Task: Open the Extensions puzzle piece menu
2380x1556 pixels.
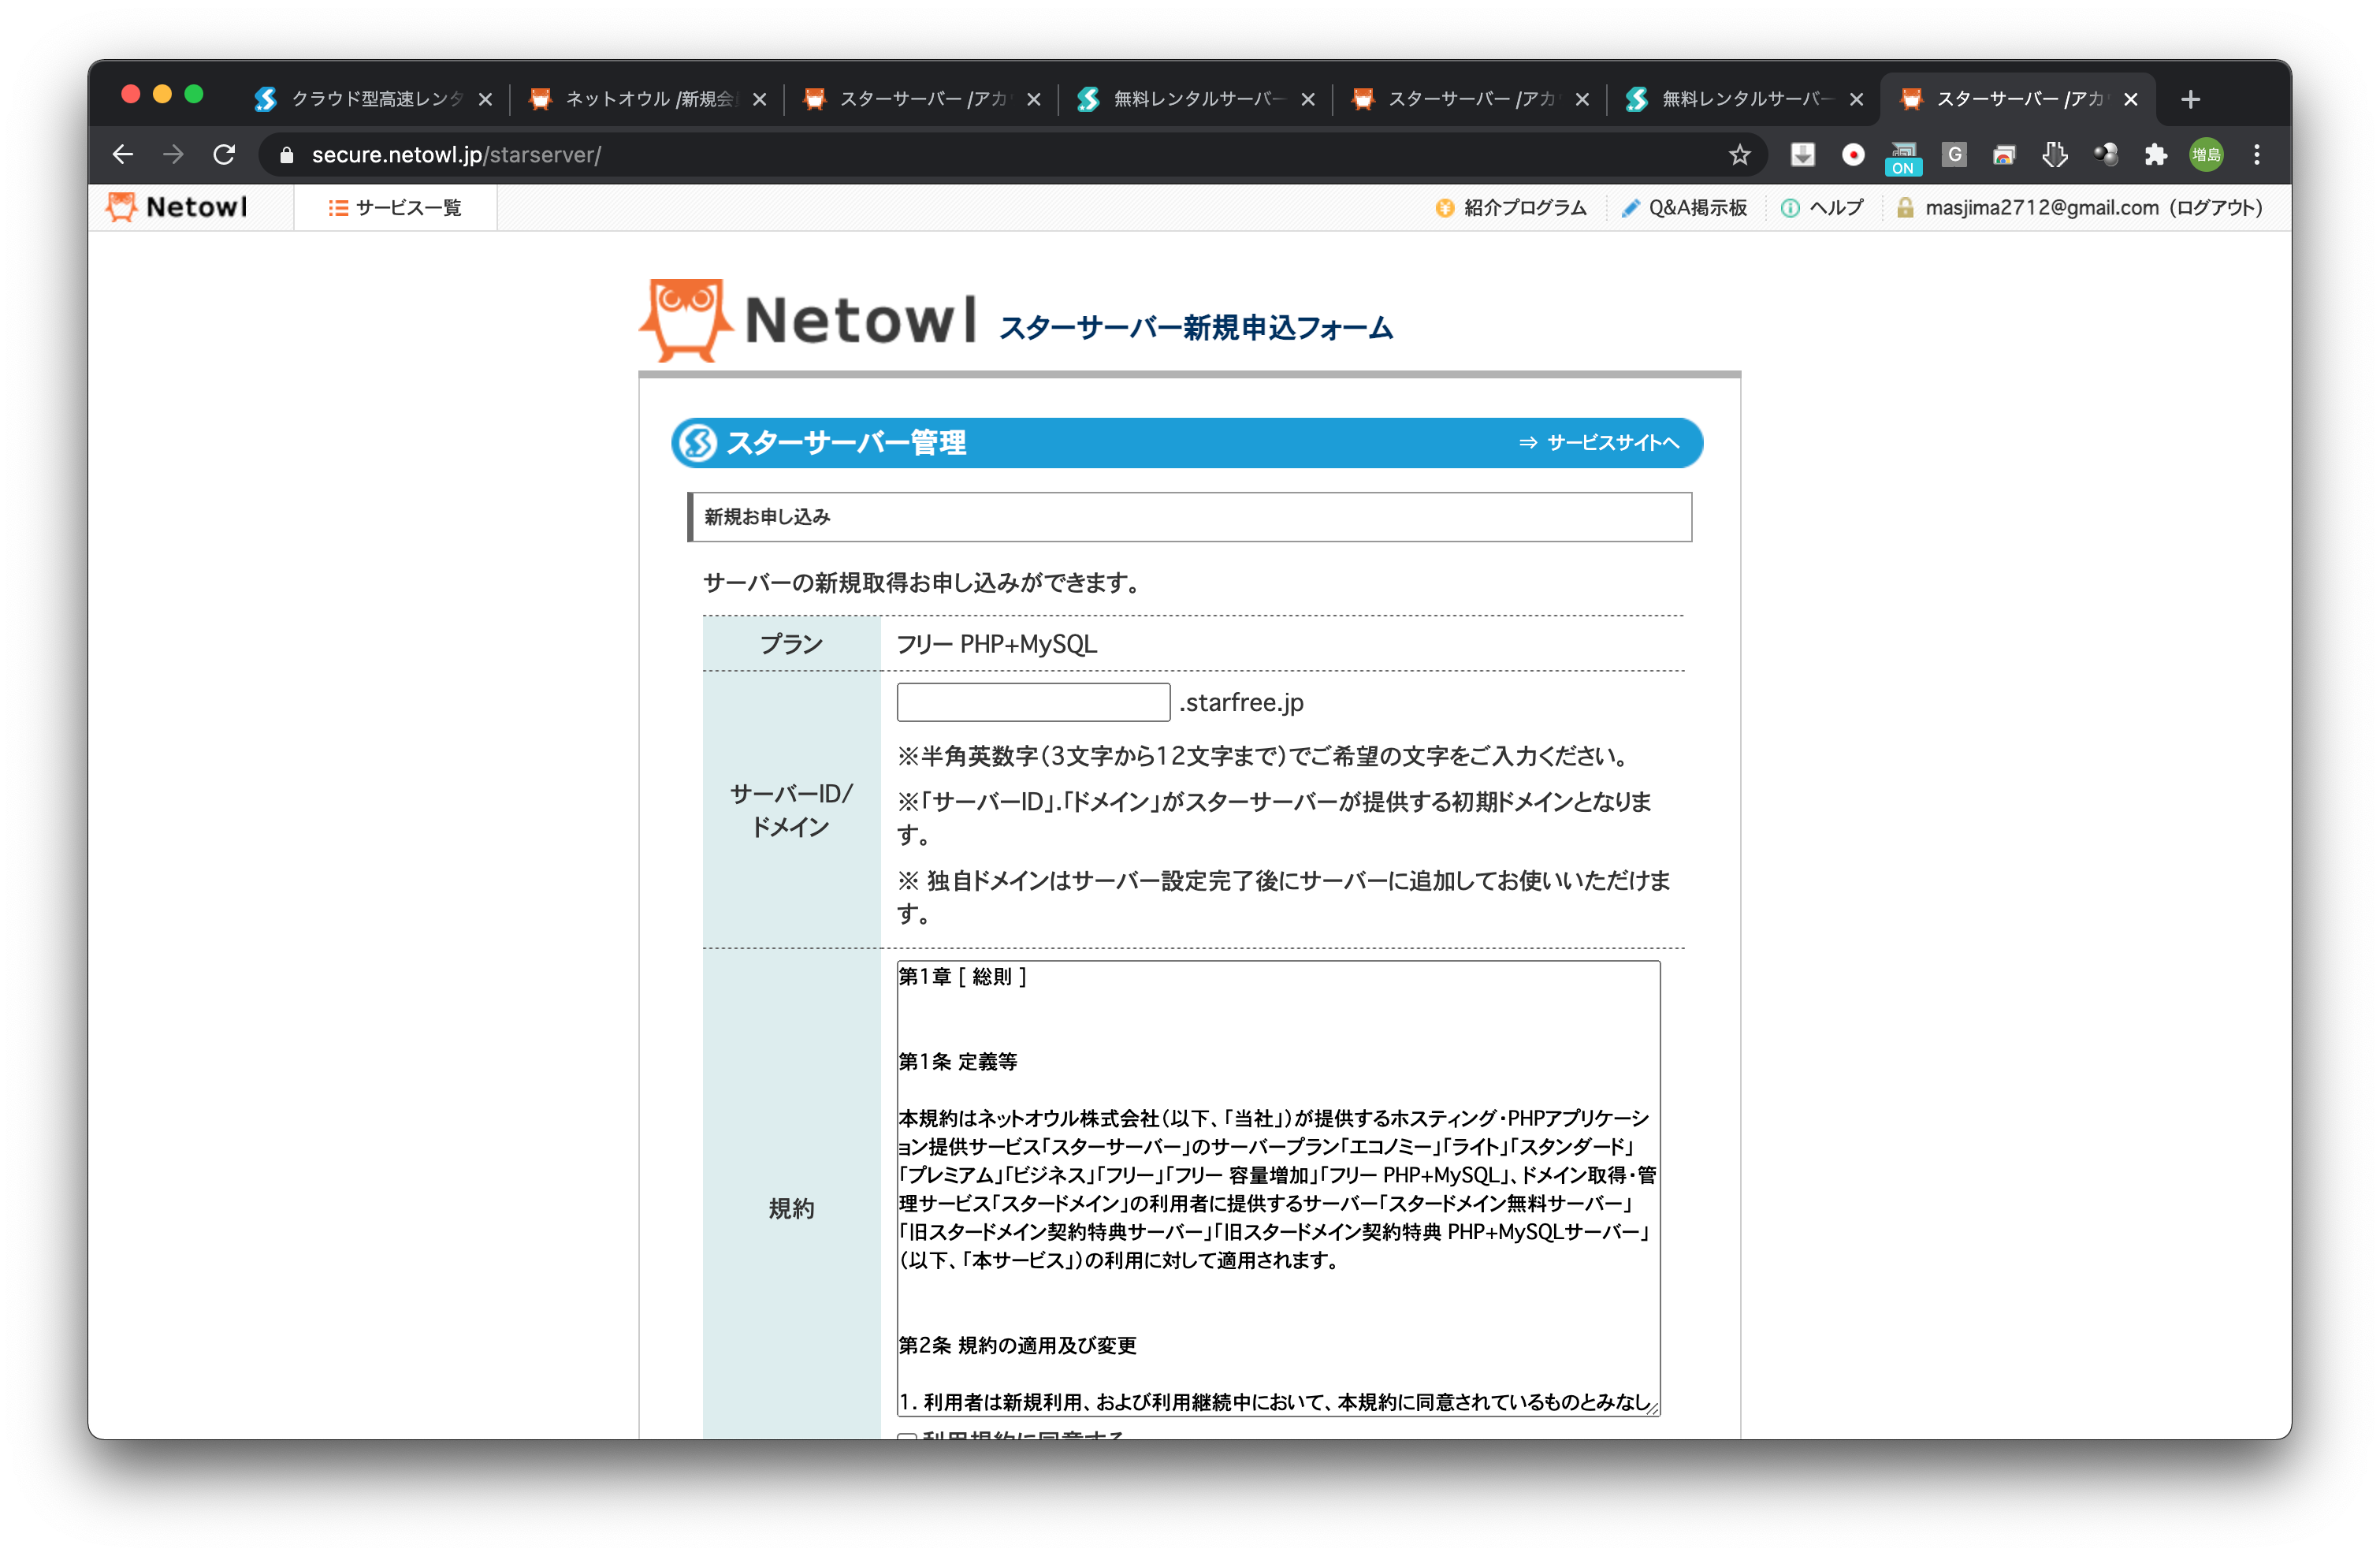Action: click(2156, 155)
